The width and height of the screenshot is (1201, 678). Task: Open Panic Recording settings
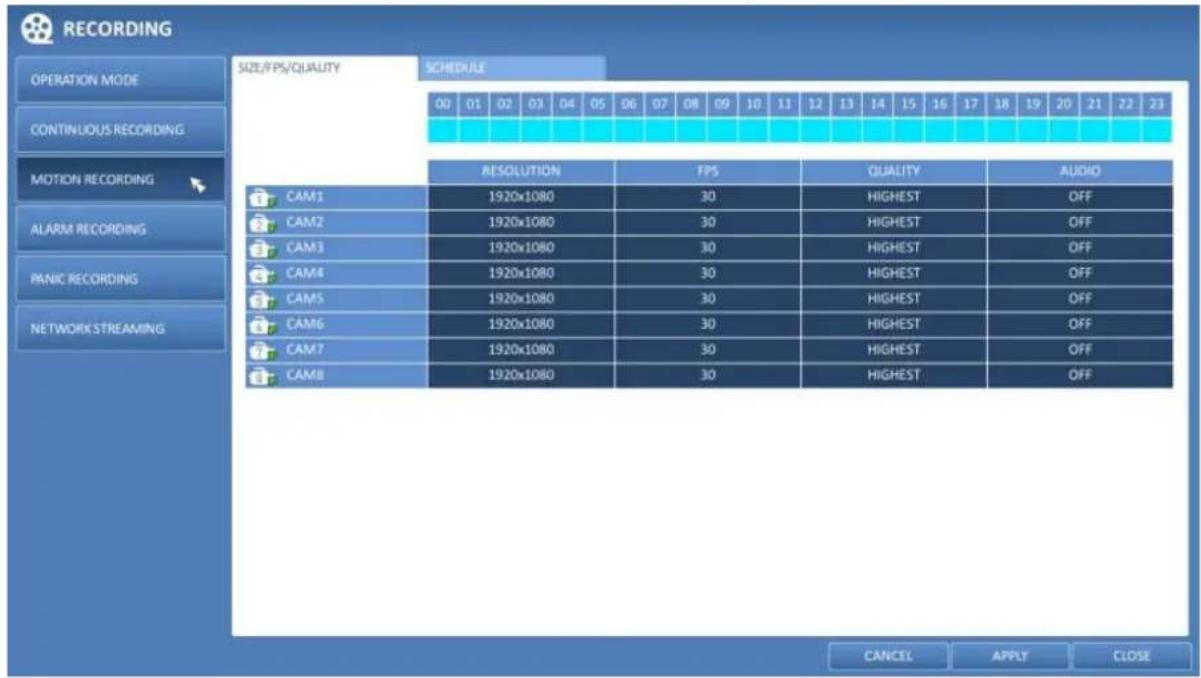121,279
